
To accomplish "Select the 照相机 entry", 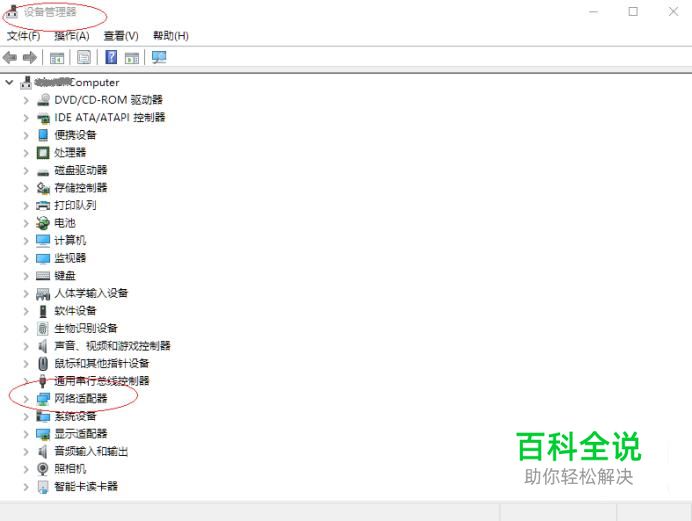I will [70, 469].
